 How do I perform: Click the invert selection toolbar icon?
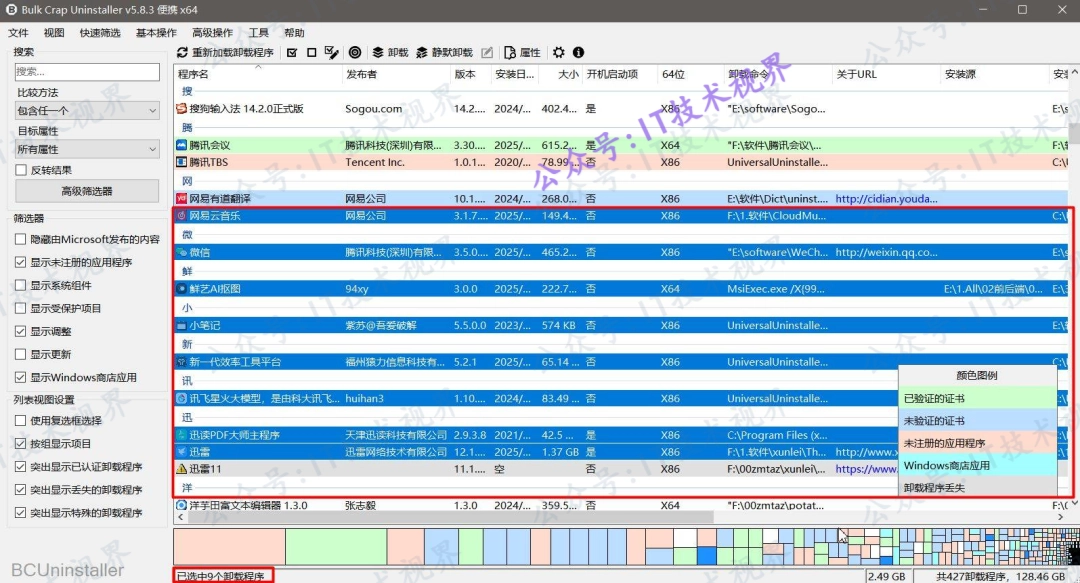331,52
